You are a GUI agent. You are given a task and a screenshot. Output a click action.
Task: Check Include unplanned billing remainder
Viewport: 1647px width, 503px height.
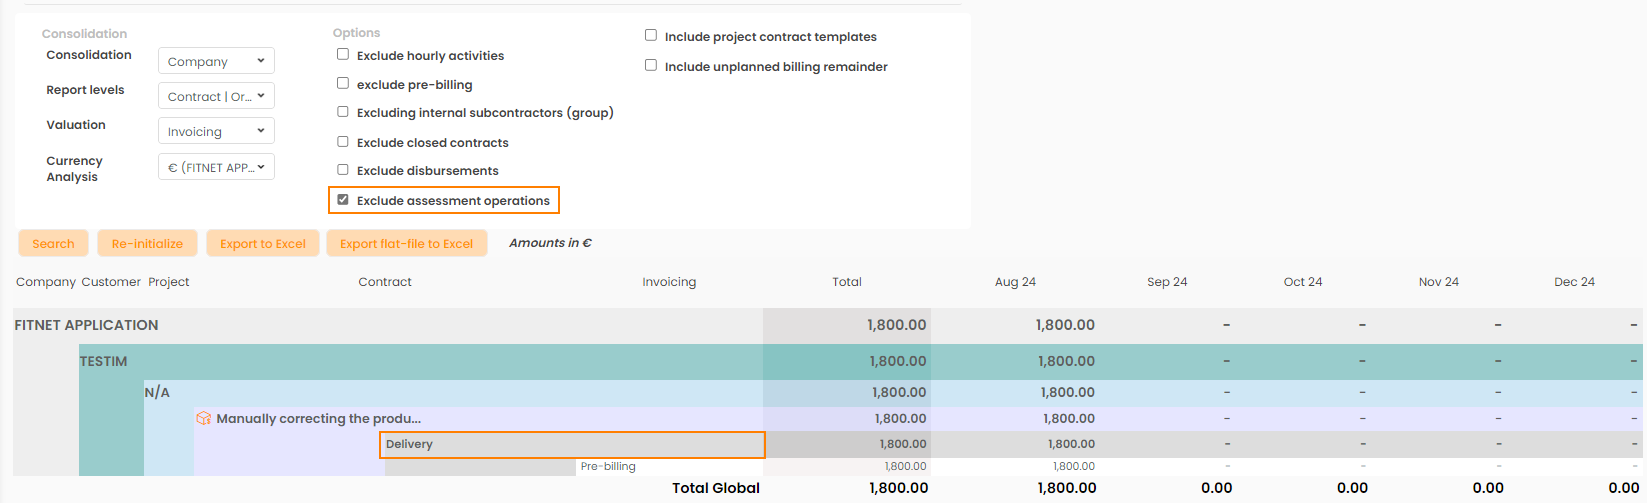(x=651, y=66)
